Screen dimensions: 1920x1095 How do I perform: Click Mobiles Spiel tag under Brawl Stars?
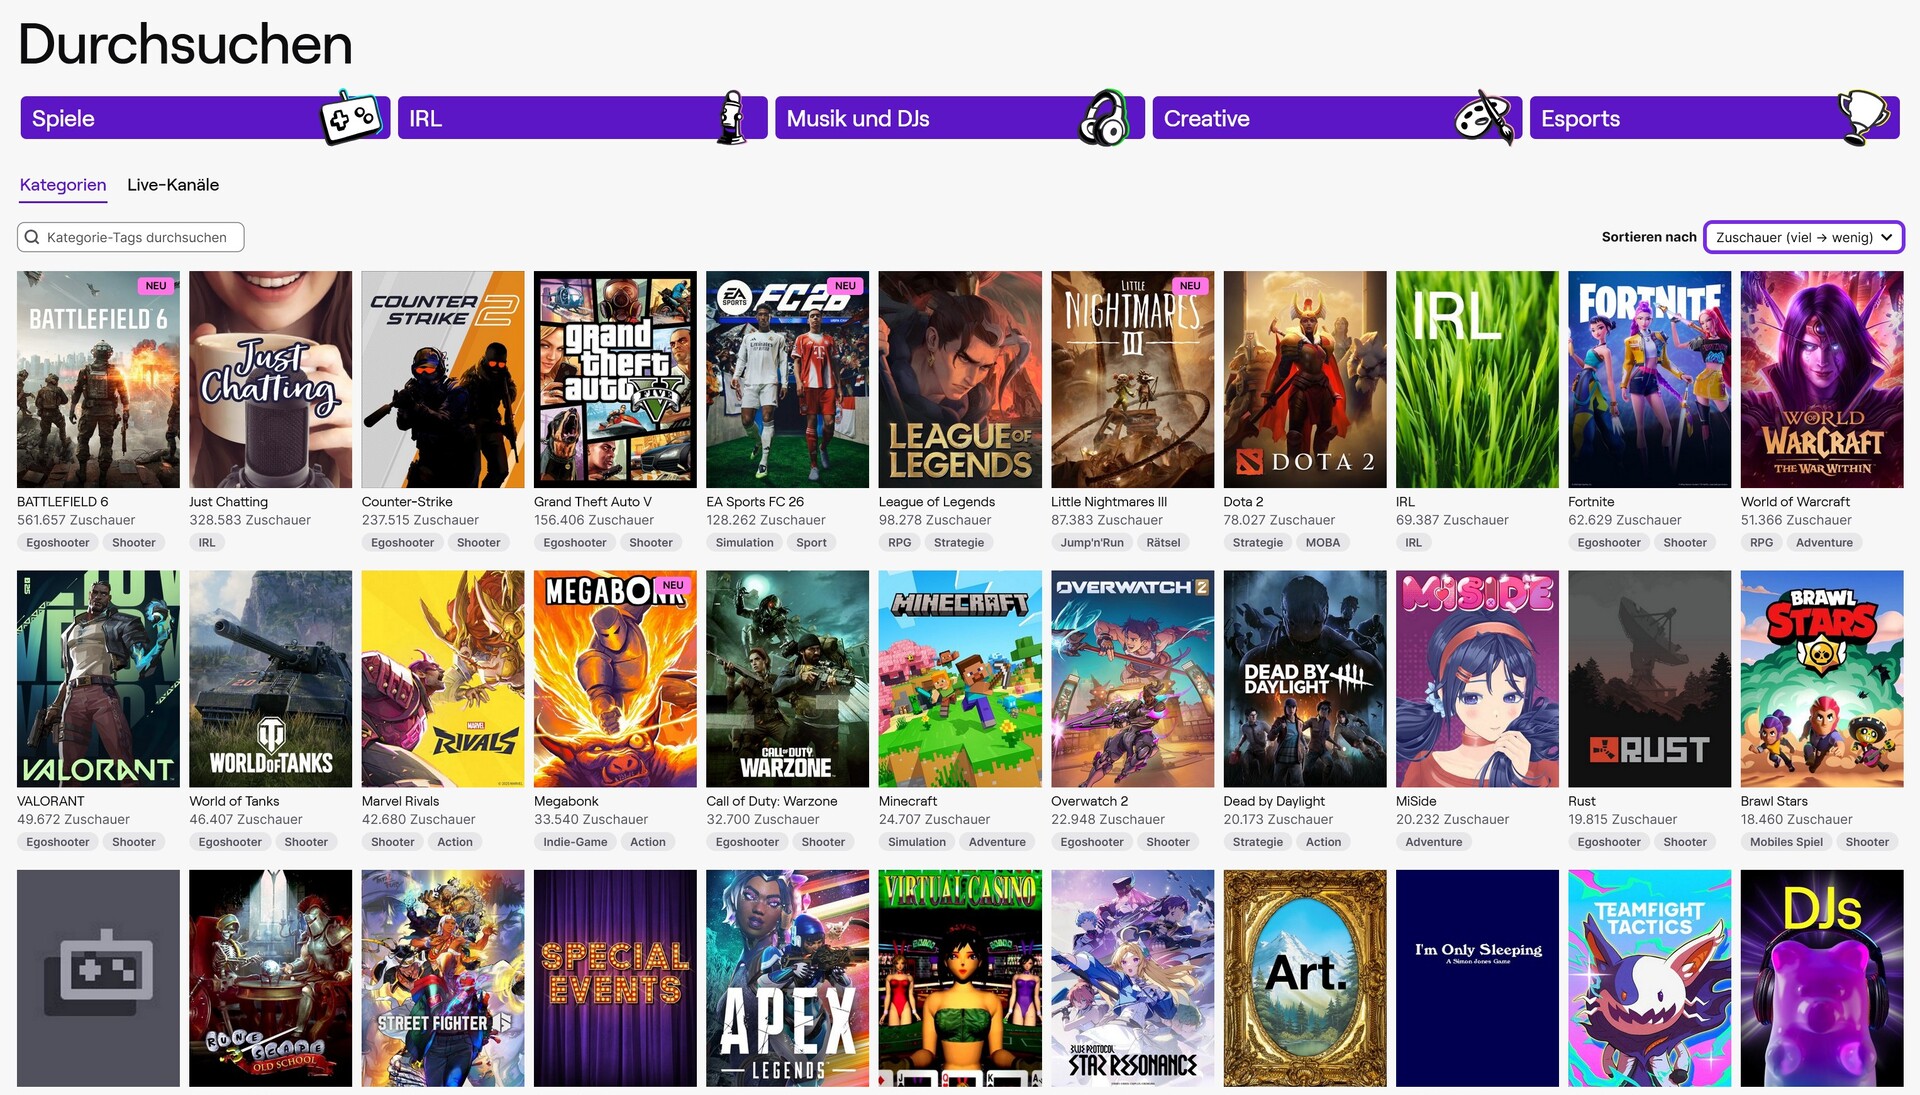tap(1786, 842)
